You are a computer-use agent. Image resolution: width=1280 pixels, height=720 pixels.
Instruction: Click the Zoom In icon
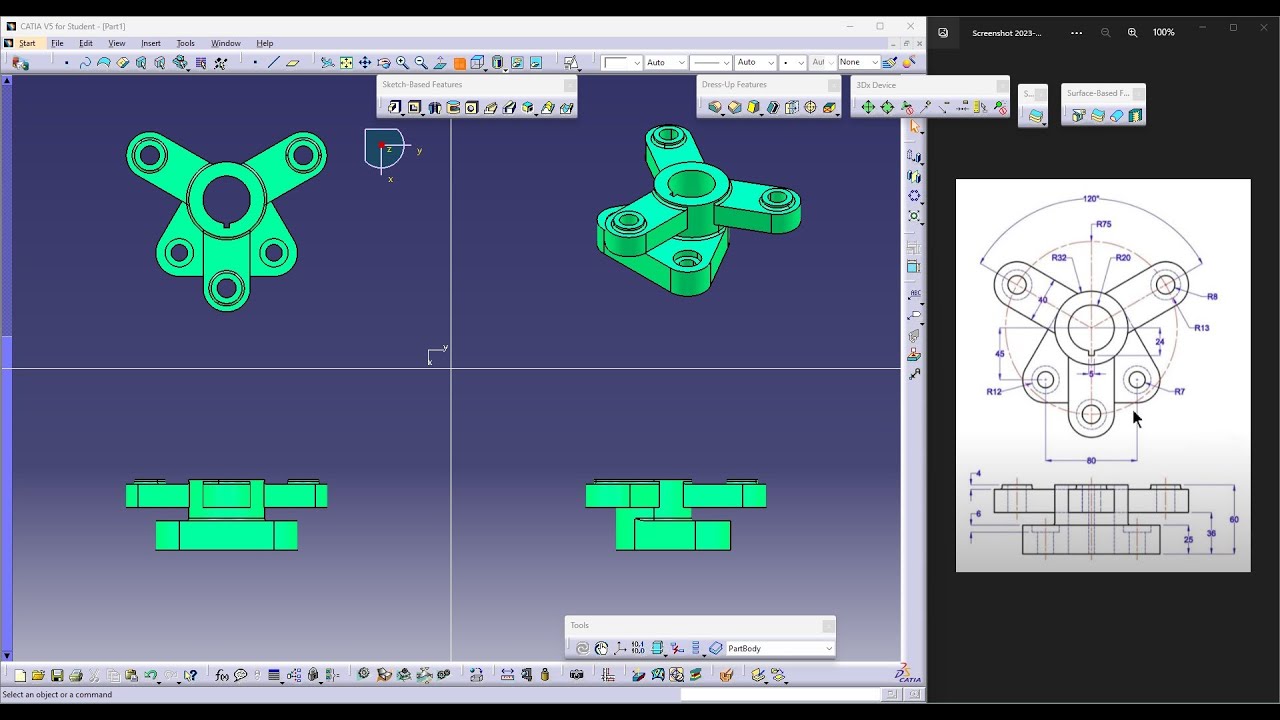click(x=402, y=62)
